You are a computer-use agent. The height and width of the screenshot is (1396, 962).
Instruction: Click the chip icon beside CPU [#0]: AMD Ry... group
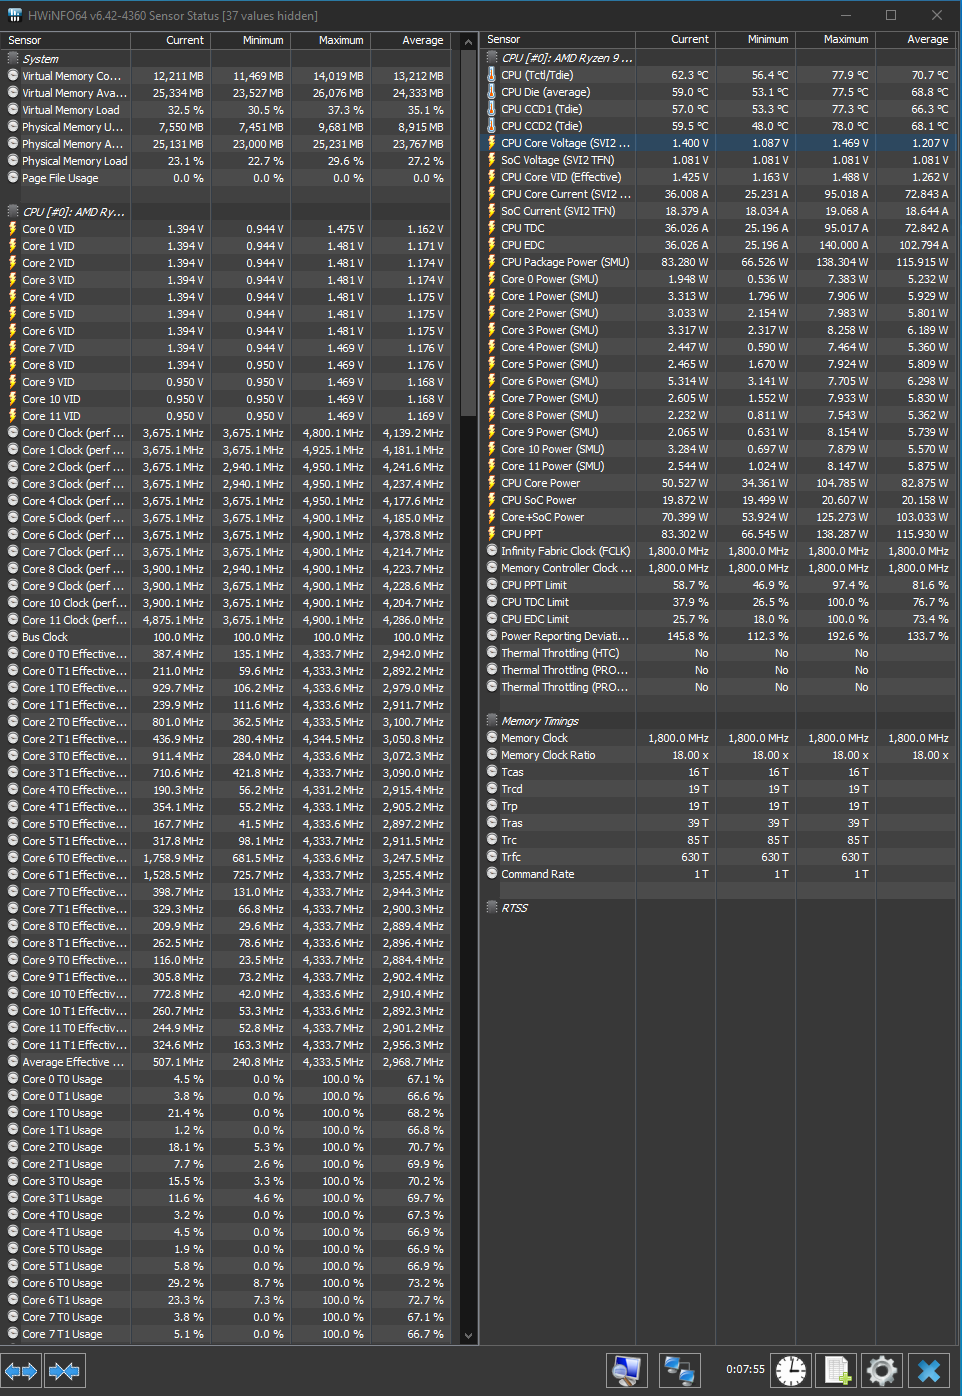(13, 211)
